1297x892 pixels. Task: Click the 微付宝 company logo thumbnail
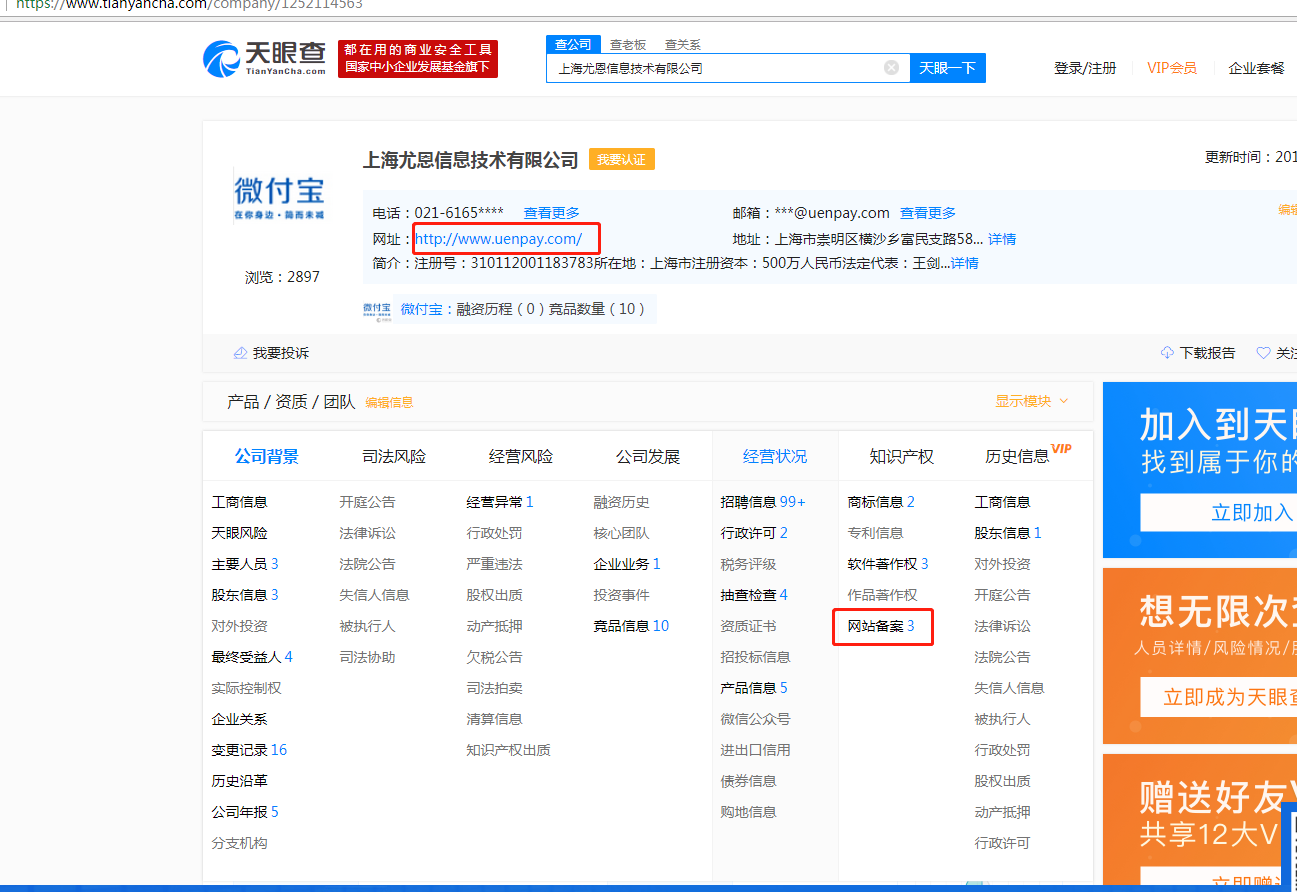coord(279,198)
